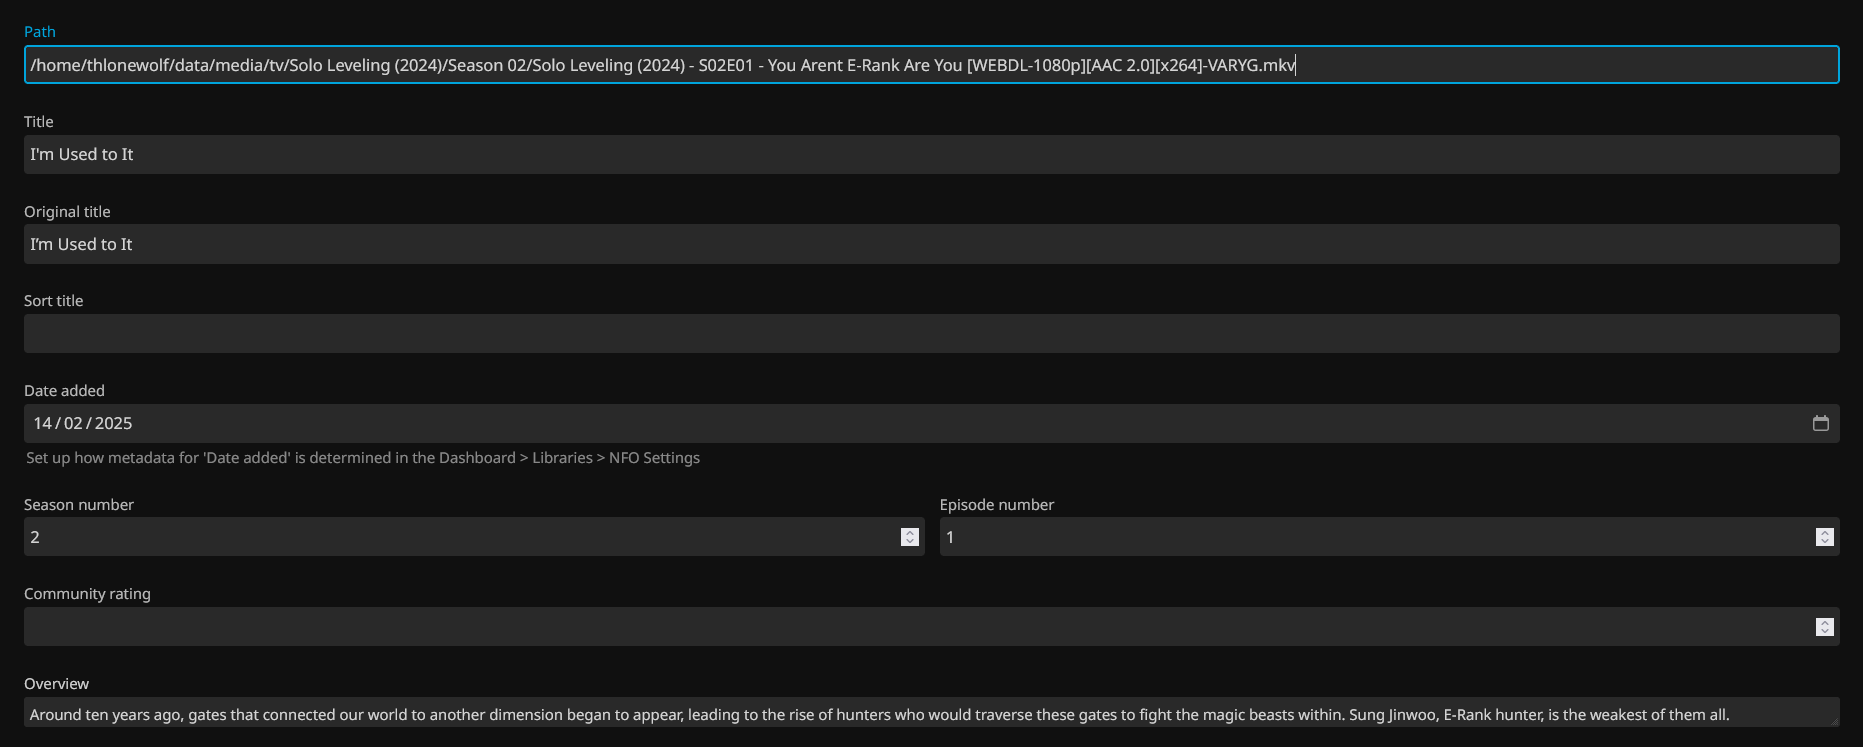This screenshot has height=747, width=1863.
Task: Lower Community rating using the down arrow
Action: pos(1824,632)
